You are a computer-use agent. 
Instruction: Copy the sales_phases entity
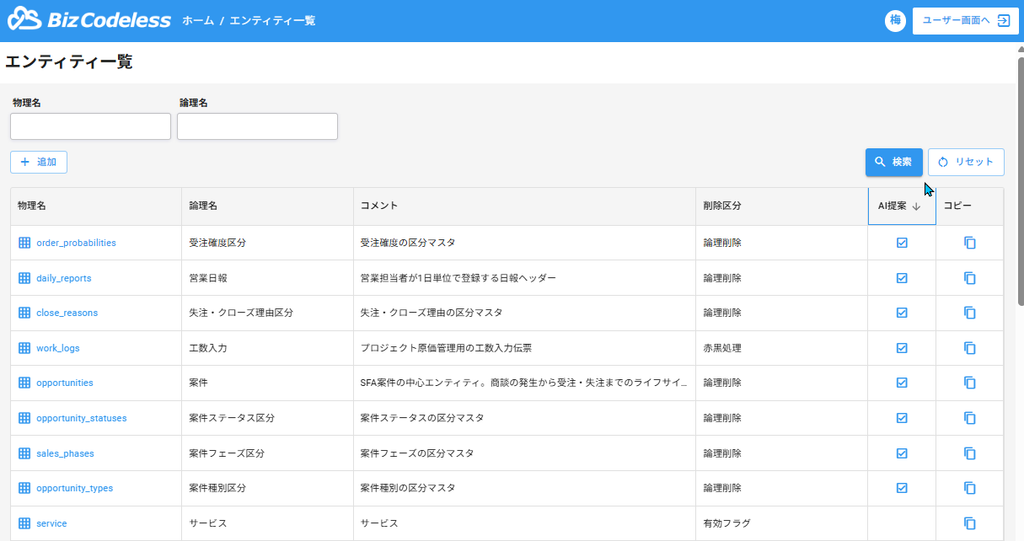[x=970, y=453]
